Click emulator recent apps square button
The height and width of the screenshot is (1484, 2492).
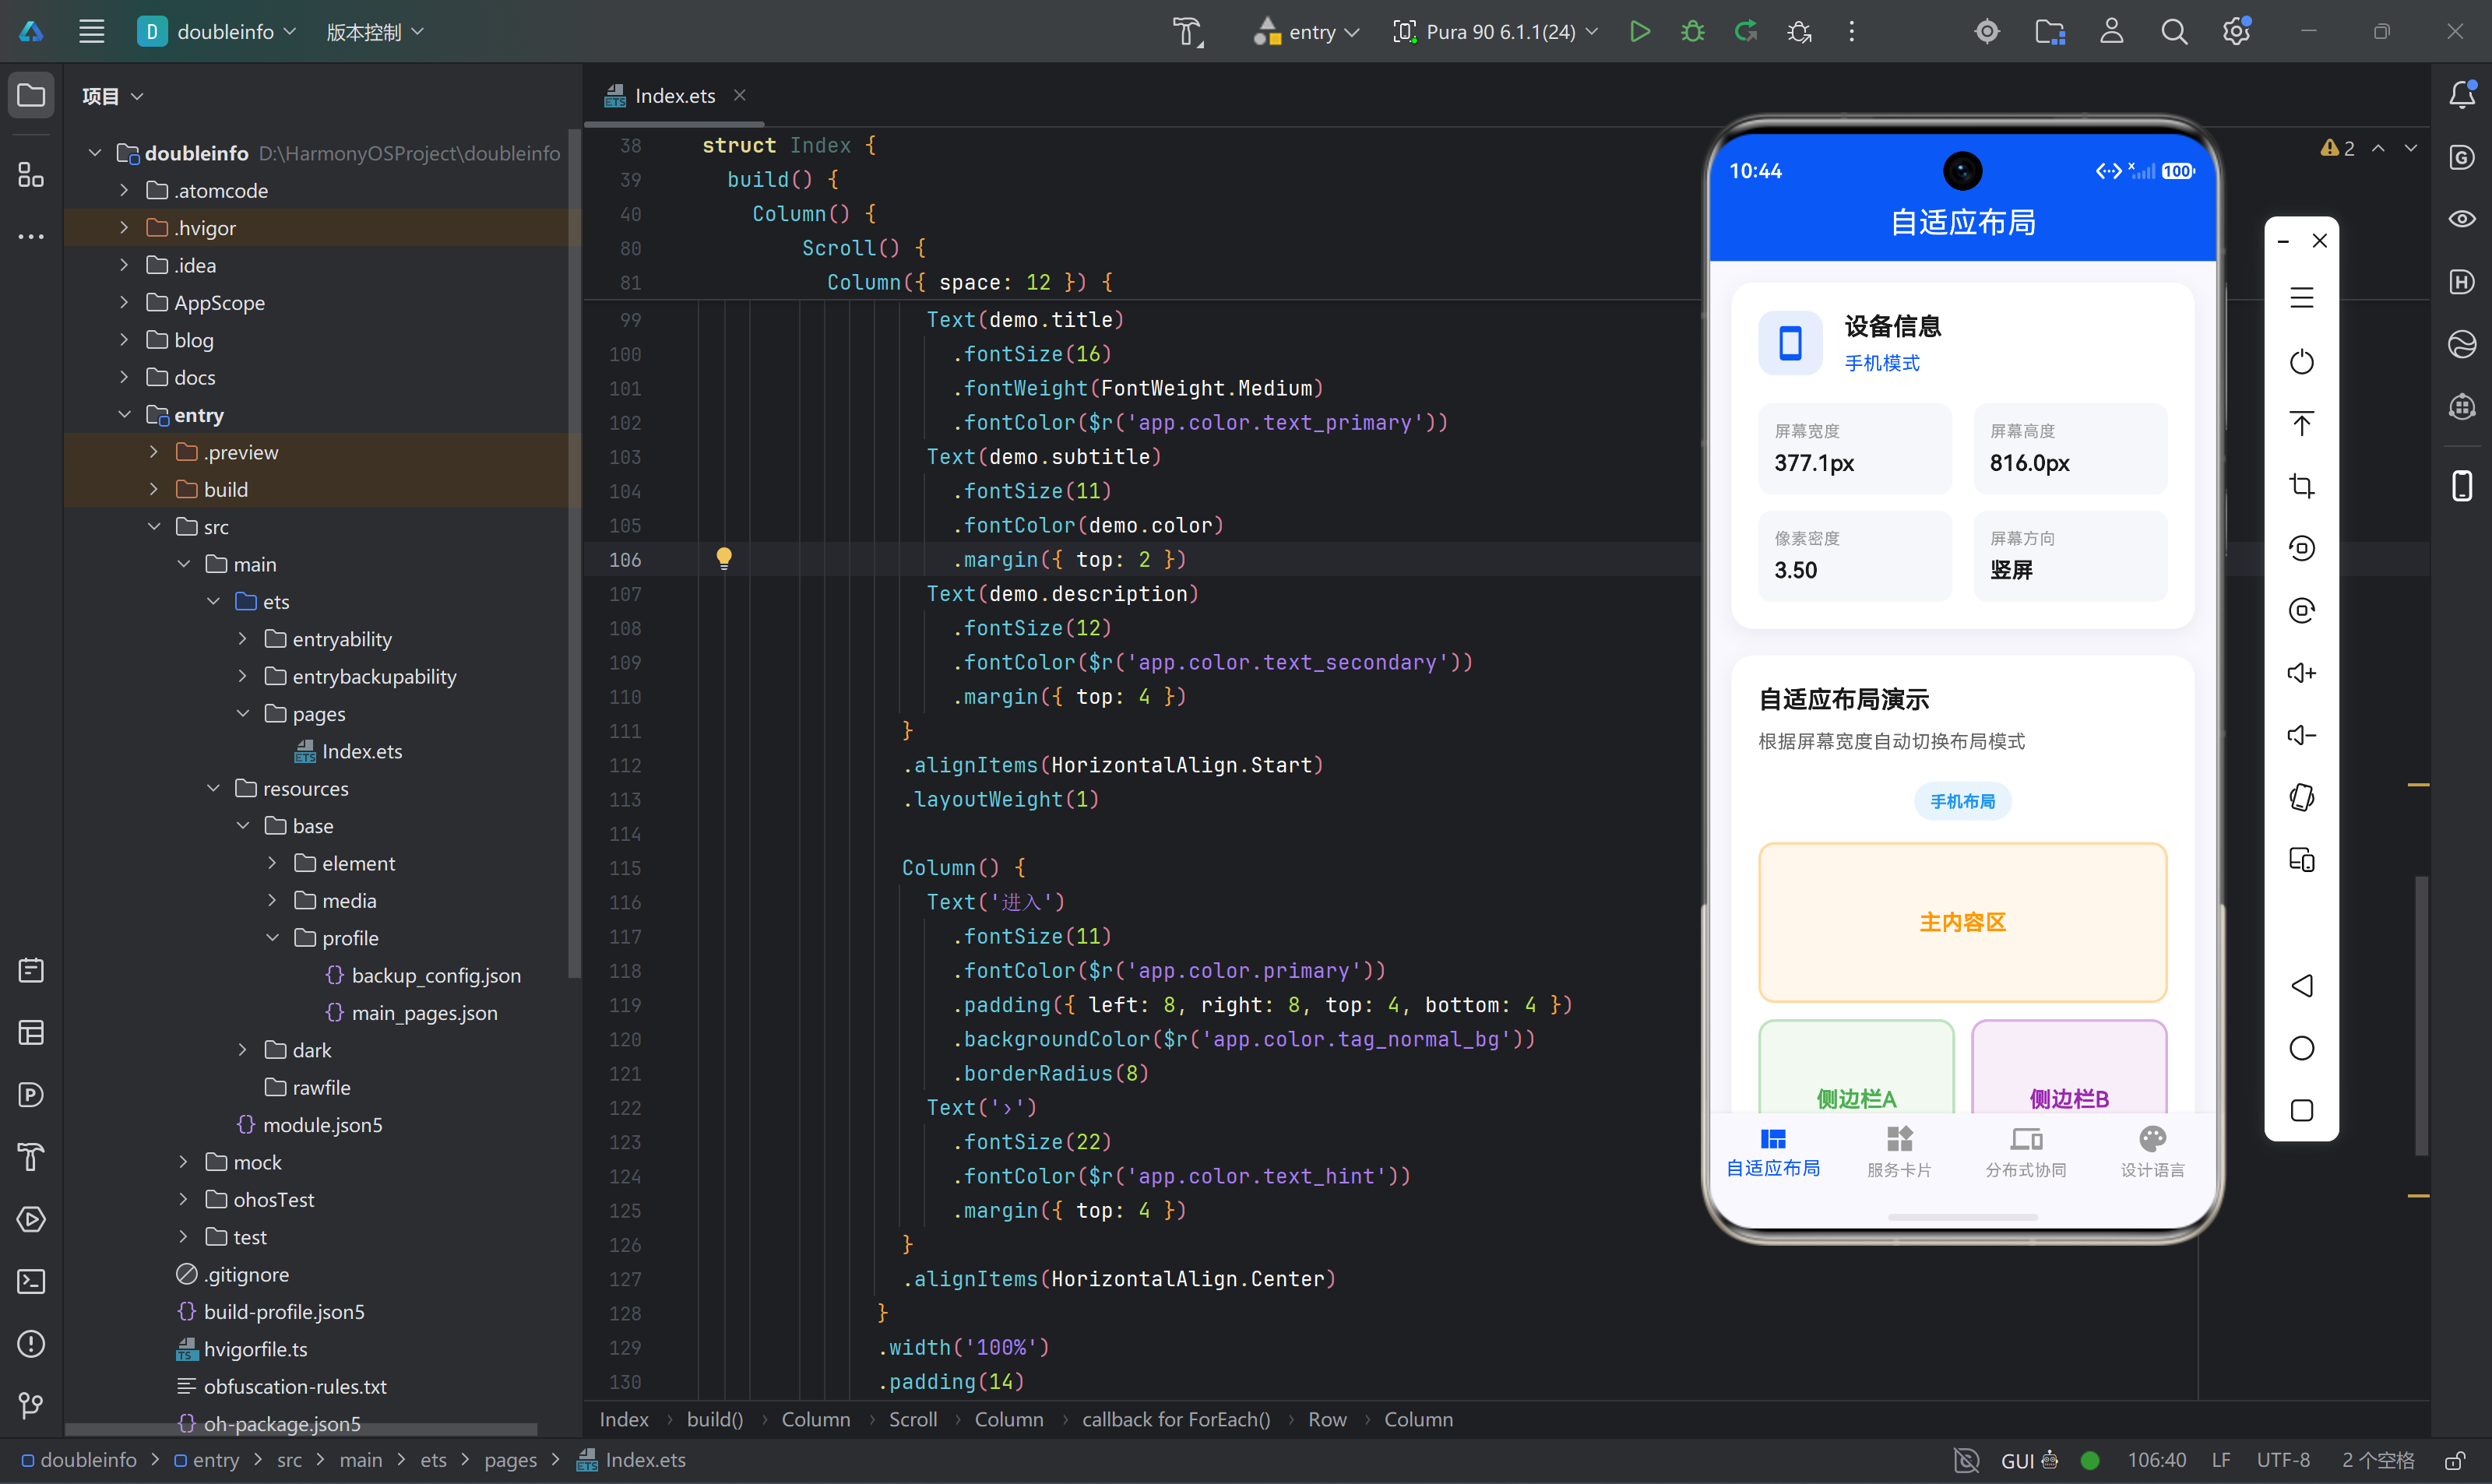pyautogui.click(x=2302, y=1110)
